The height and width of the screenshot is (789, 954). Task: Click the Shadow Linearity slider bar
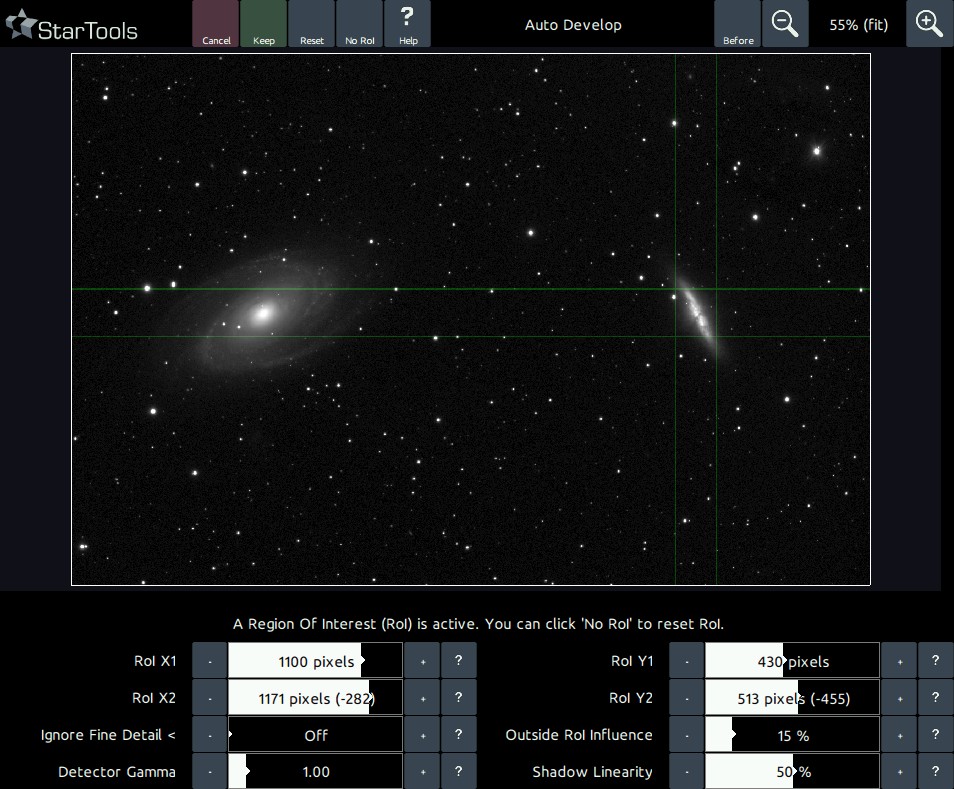click(x=792, y=772)
